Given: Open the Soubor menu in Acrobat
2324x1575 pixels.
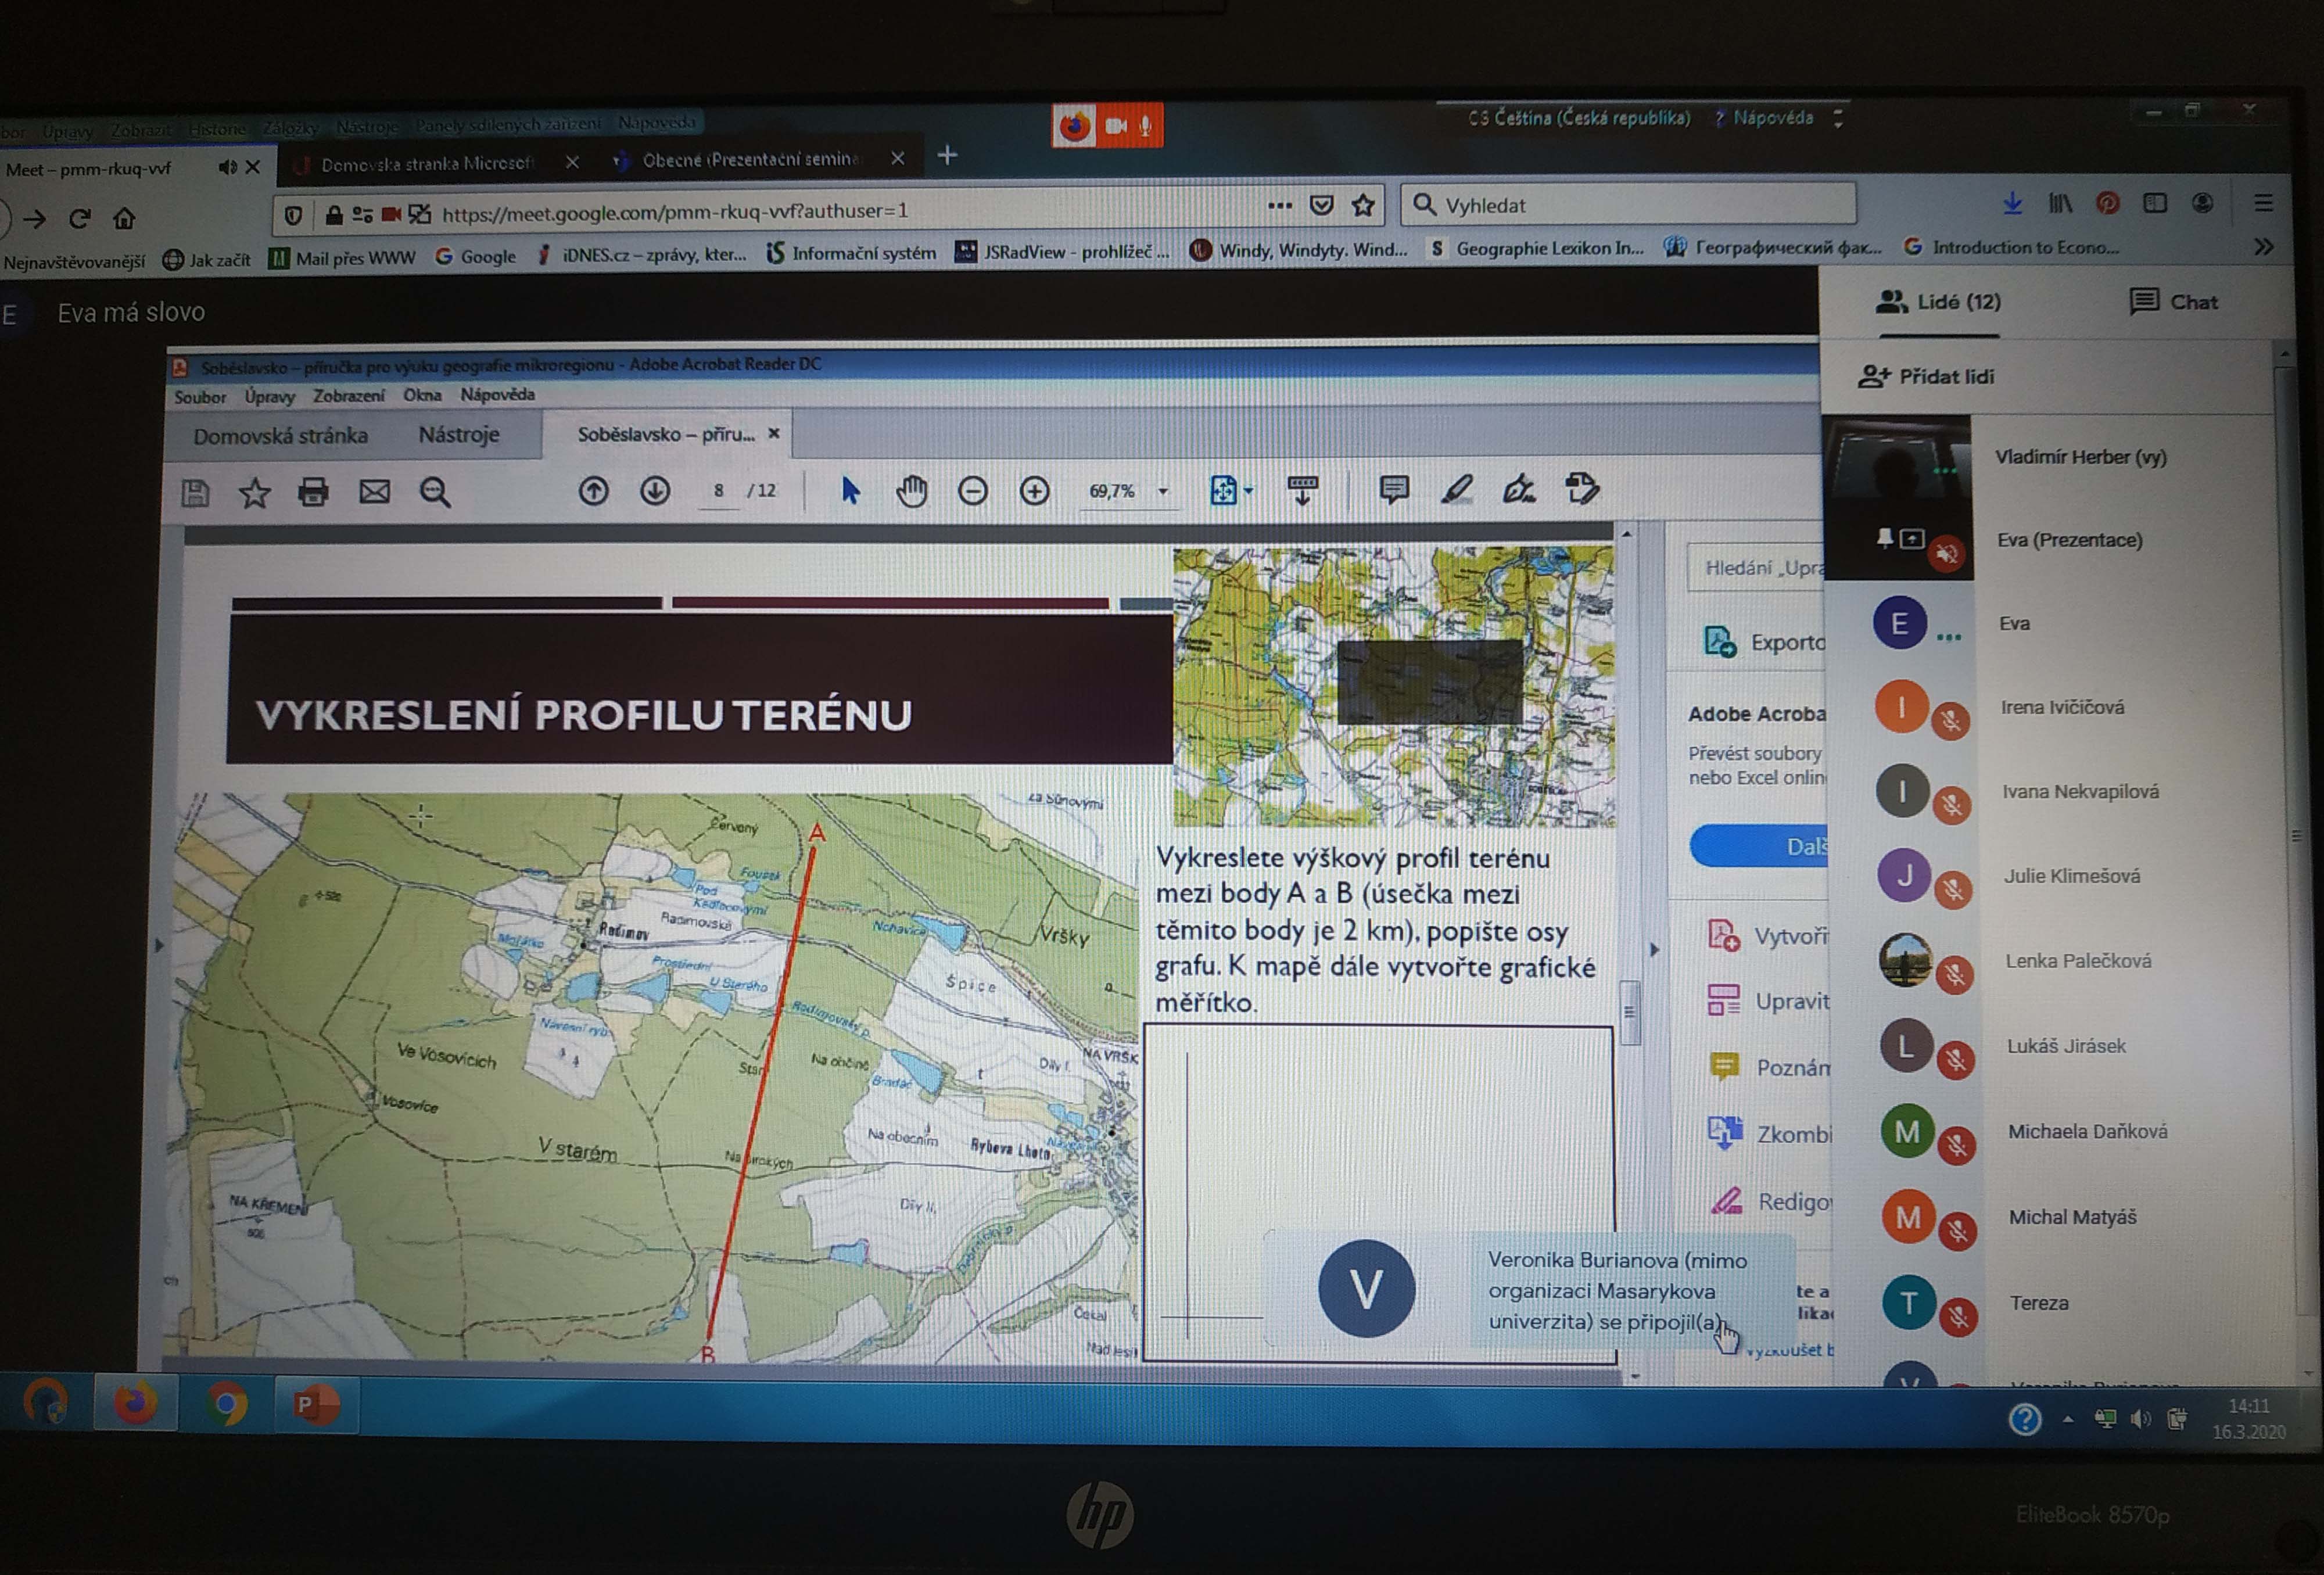Looking at the screenshot, I should click(x=200, y=397).
